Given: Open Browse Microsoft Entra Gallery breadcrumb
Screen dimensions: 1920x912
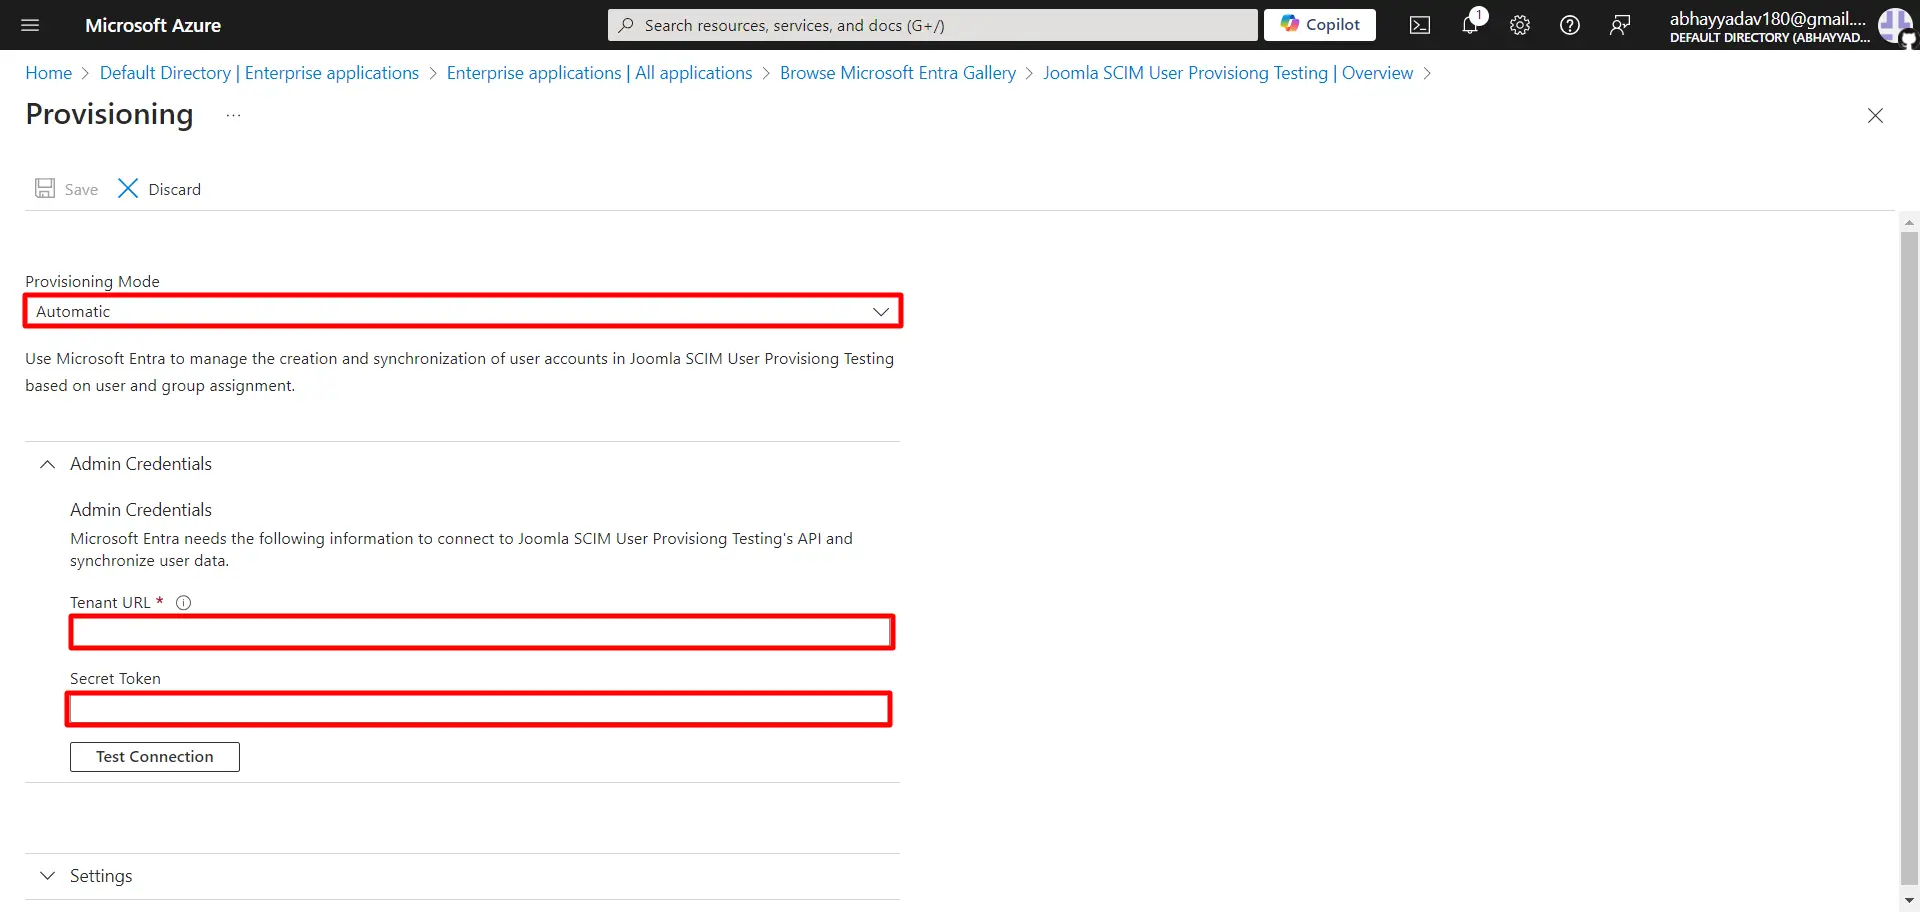Looking at the screenshot, I should 898,73.
